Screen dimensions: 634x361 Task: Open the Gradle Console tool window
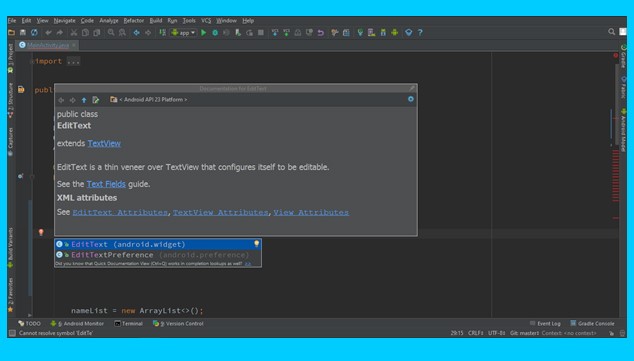point(592,323)
